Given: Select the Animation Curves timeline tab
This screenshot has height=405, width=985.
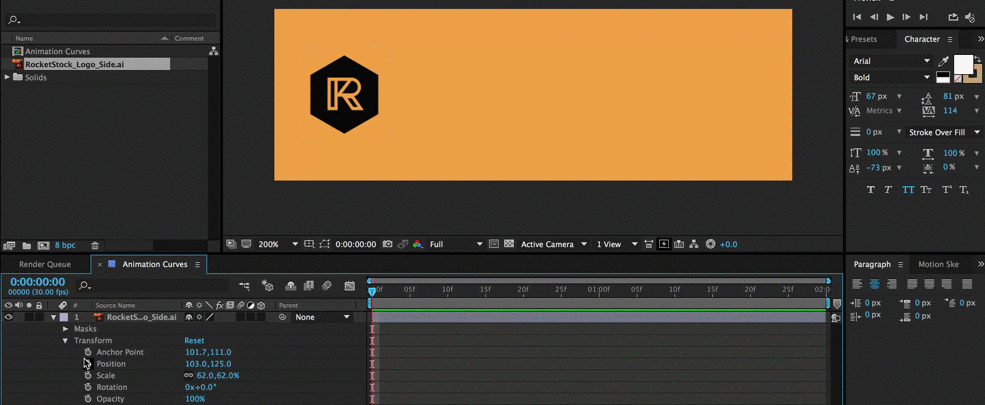Looking at the screenshot, I should click(x=155, y=264).
